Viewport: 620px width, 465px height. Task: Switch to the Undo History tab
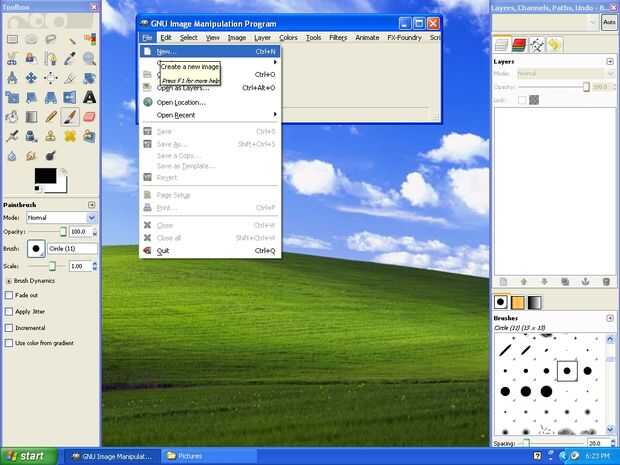coord(554,44)
